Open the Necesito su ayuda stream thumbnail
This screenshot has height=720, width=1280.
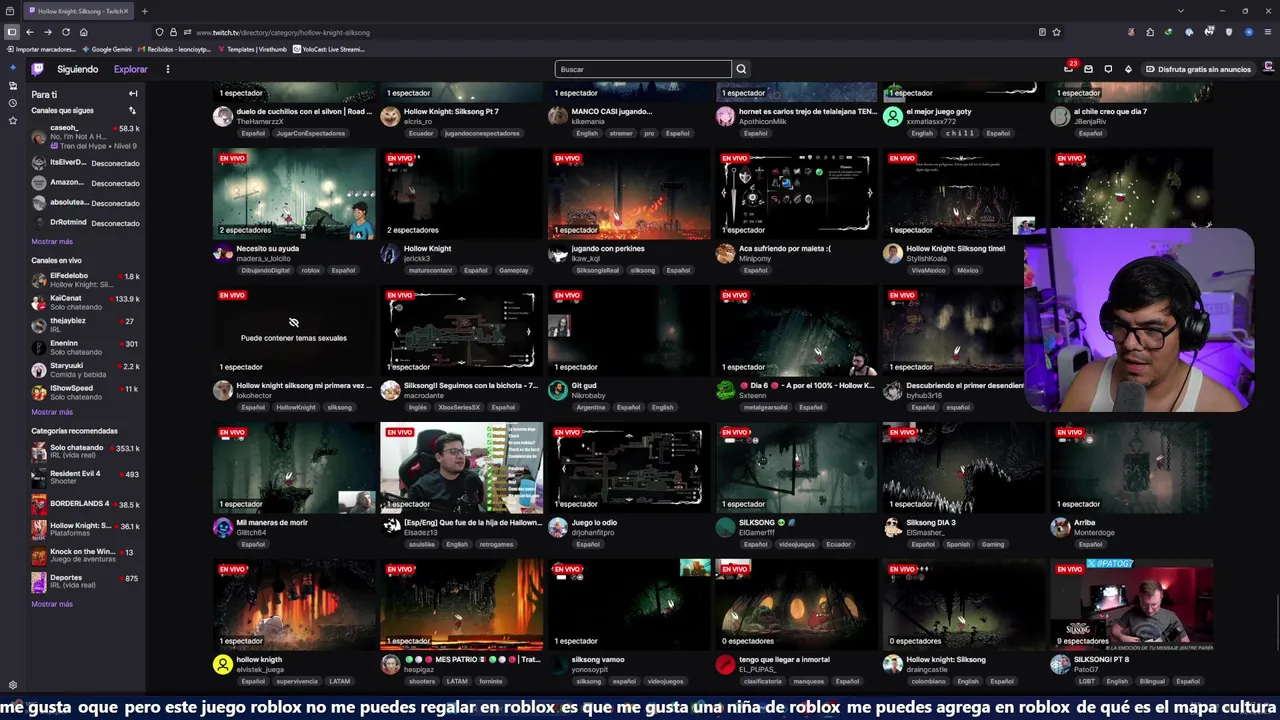pyautogui.click(x=294, y=194)
